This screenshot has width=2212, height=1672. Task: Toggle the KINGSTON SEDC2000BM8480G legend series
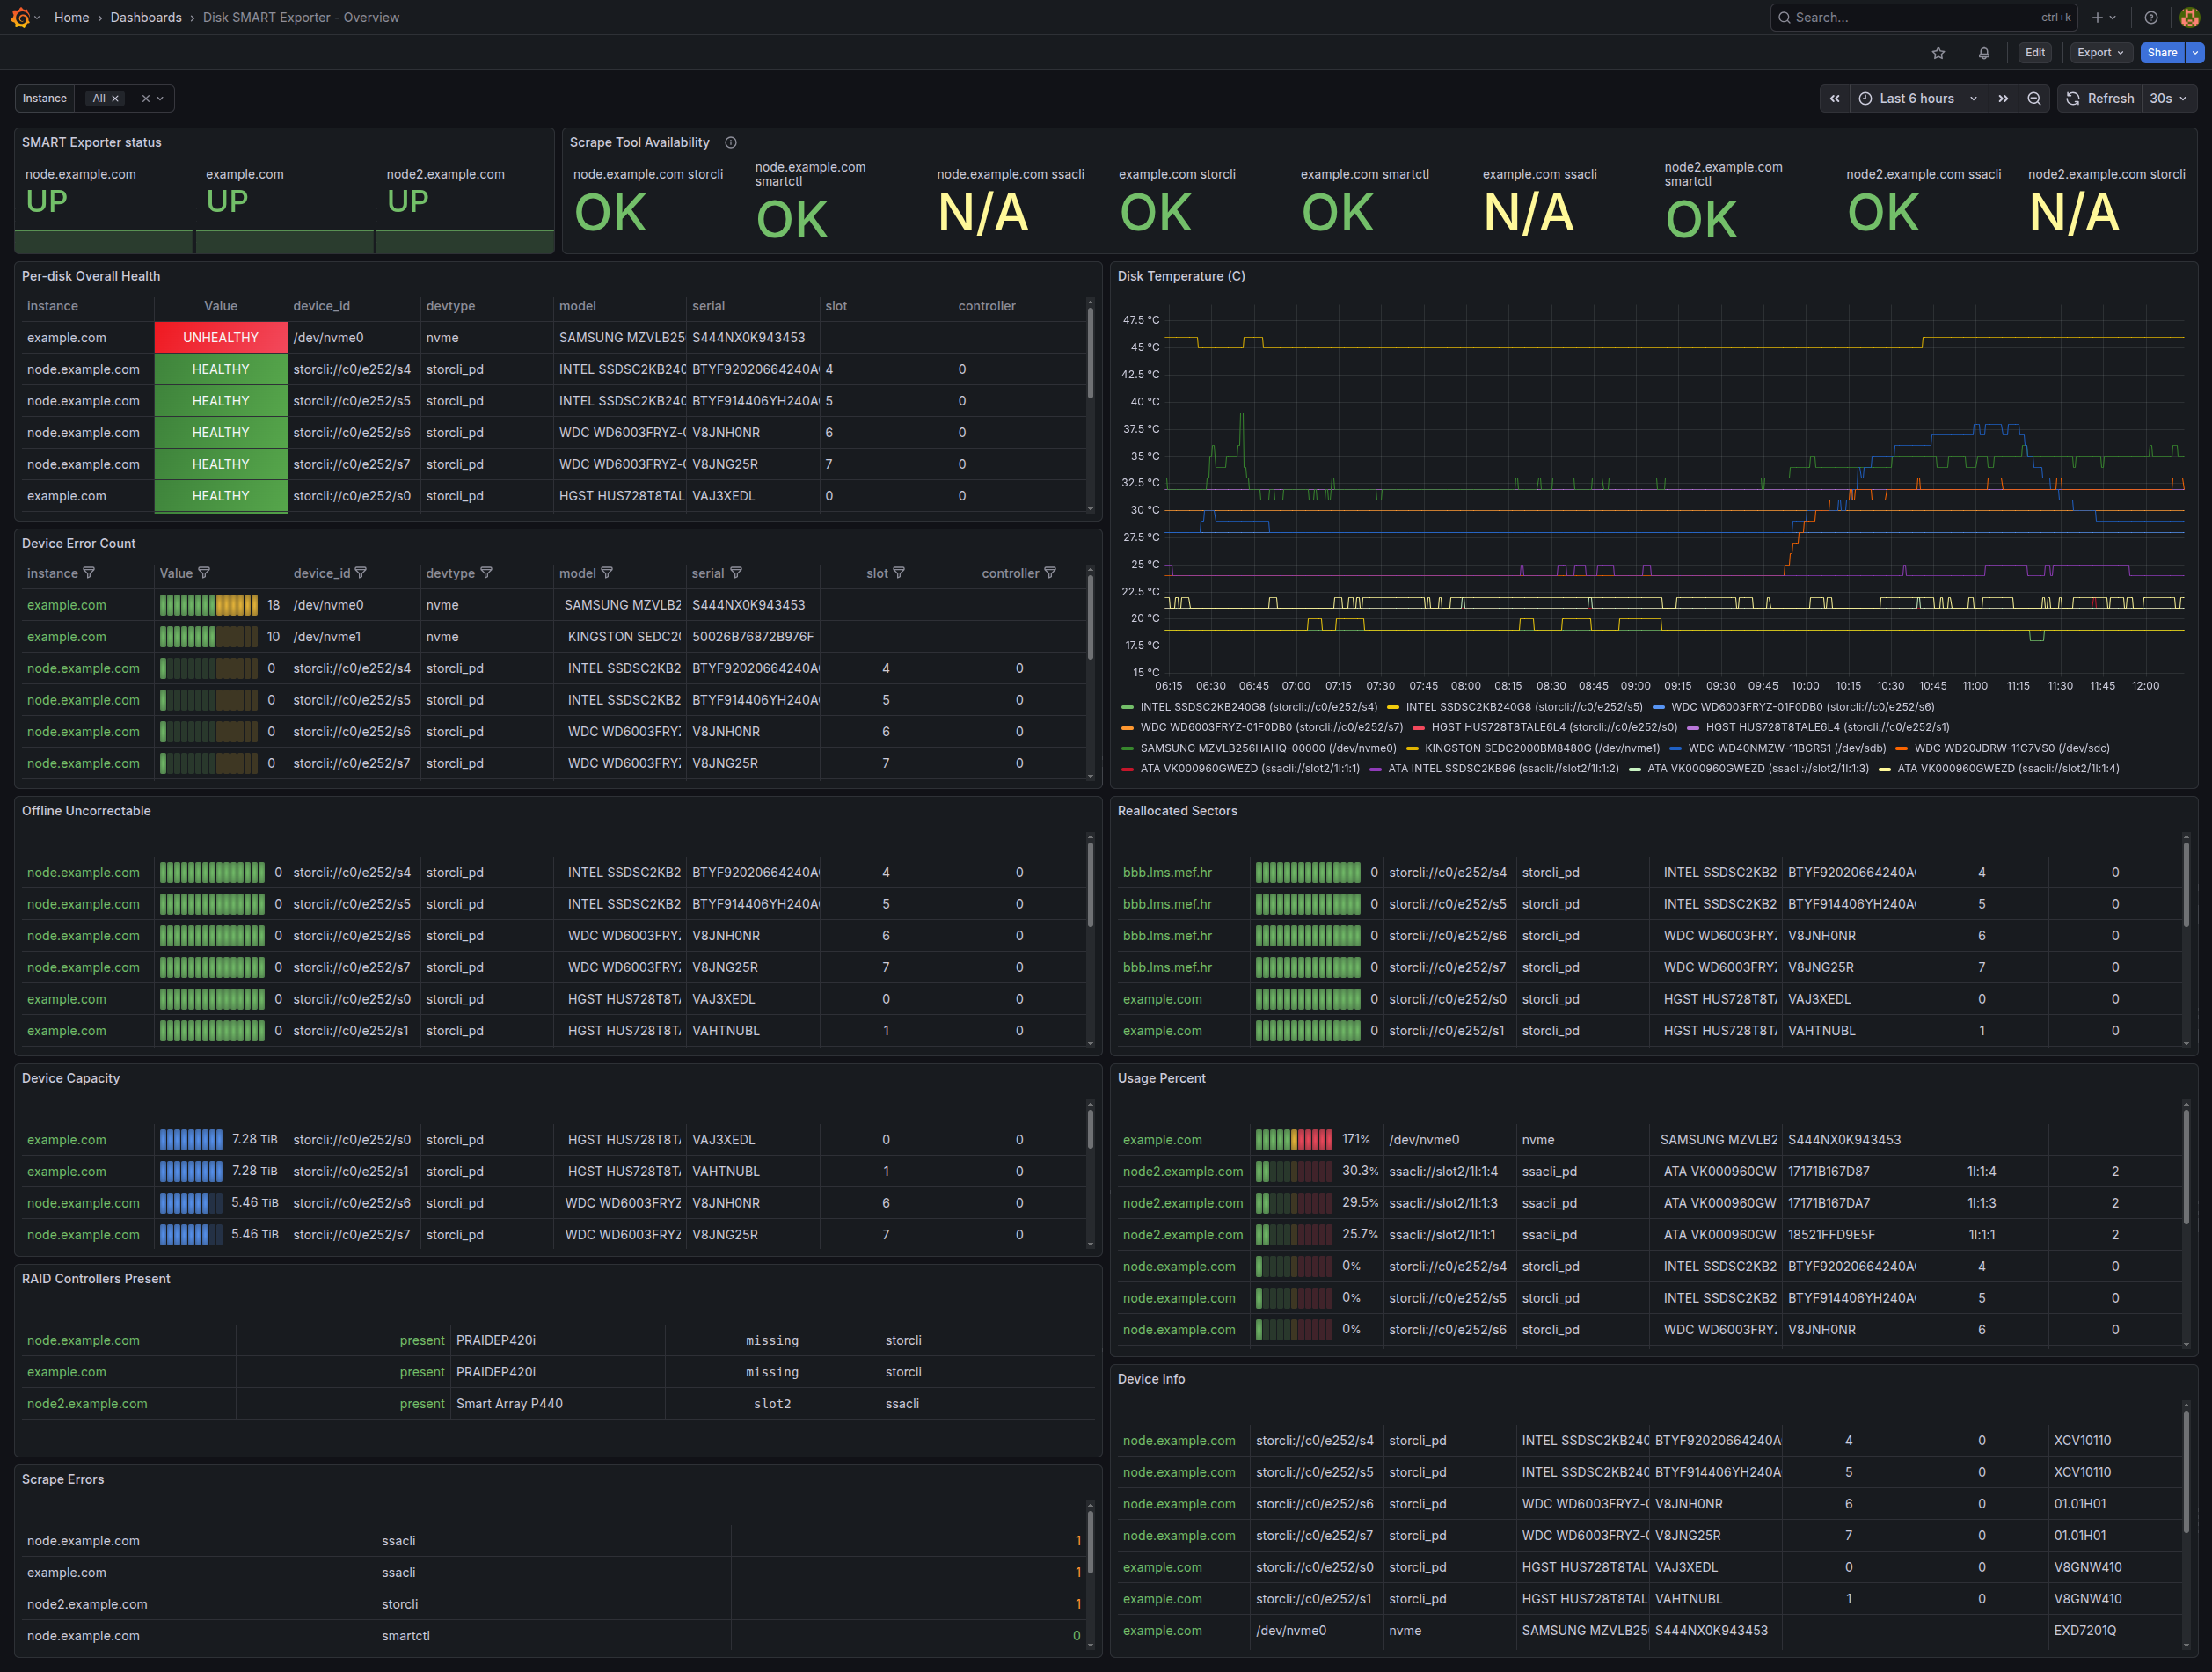1541,748
